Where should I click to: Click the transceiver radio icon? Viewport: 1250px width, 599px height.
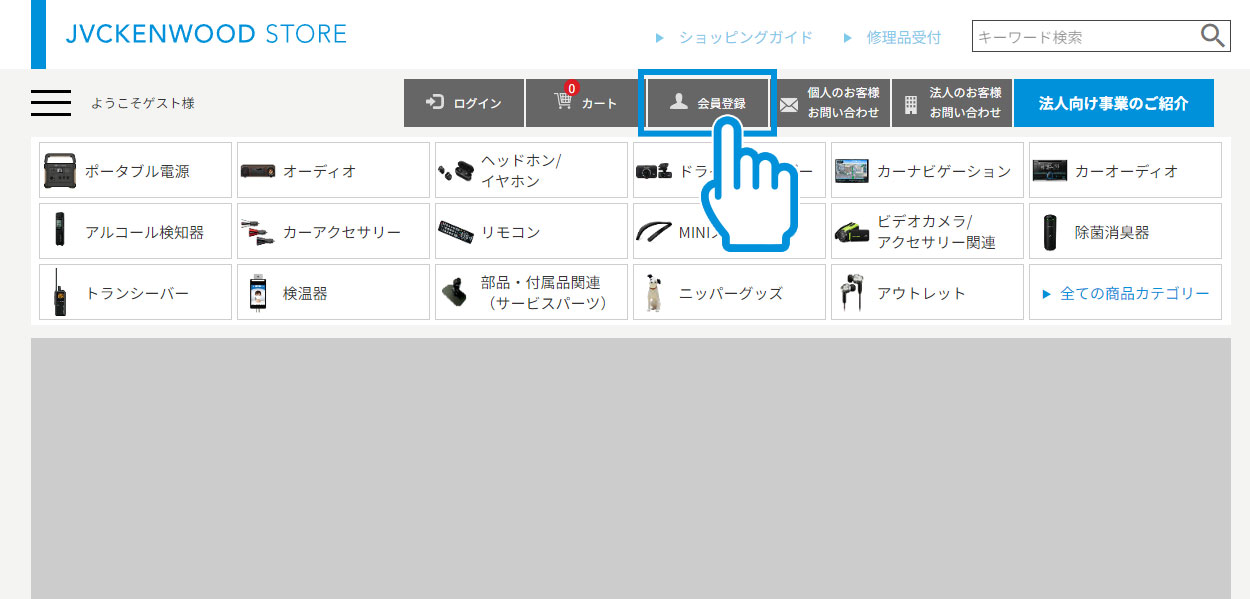(x=59, y=293)
